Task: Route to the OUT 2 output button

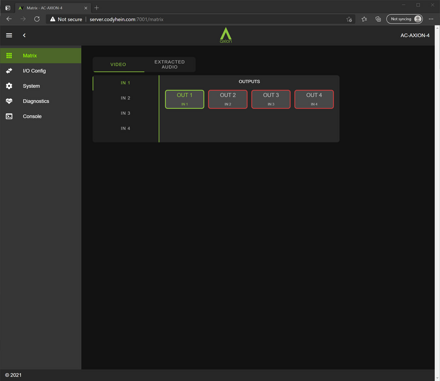Action: (228, 99)
